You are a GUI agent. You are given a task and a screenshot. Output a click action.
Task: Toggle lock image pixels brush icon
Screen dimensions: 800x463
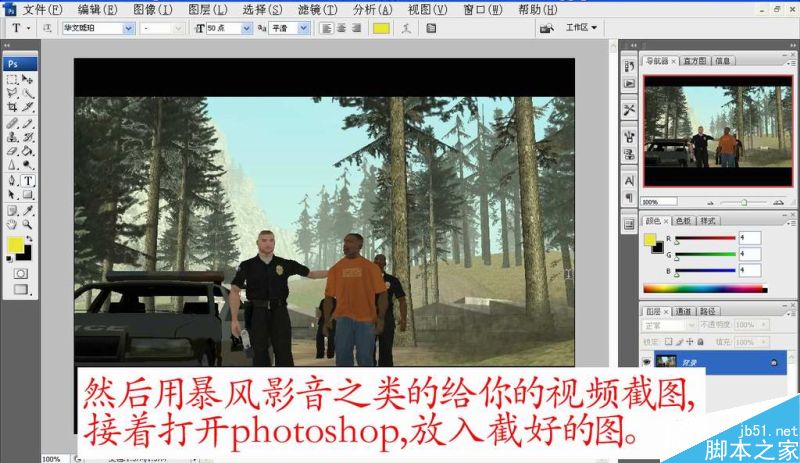point(679,342)
